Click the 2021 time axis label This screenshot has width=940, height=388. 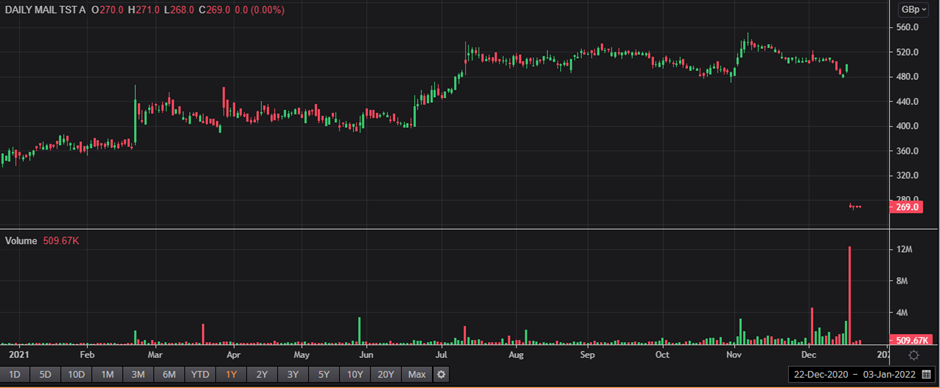click(x=19, y=354)
